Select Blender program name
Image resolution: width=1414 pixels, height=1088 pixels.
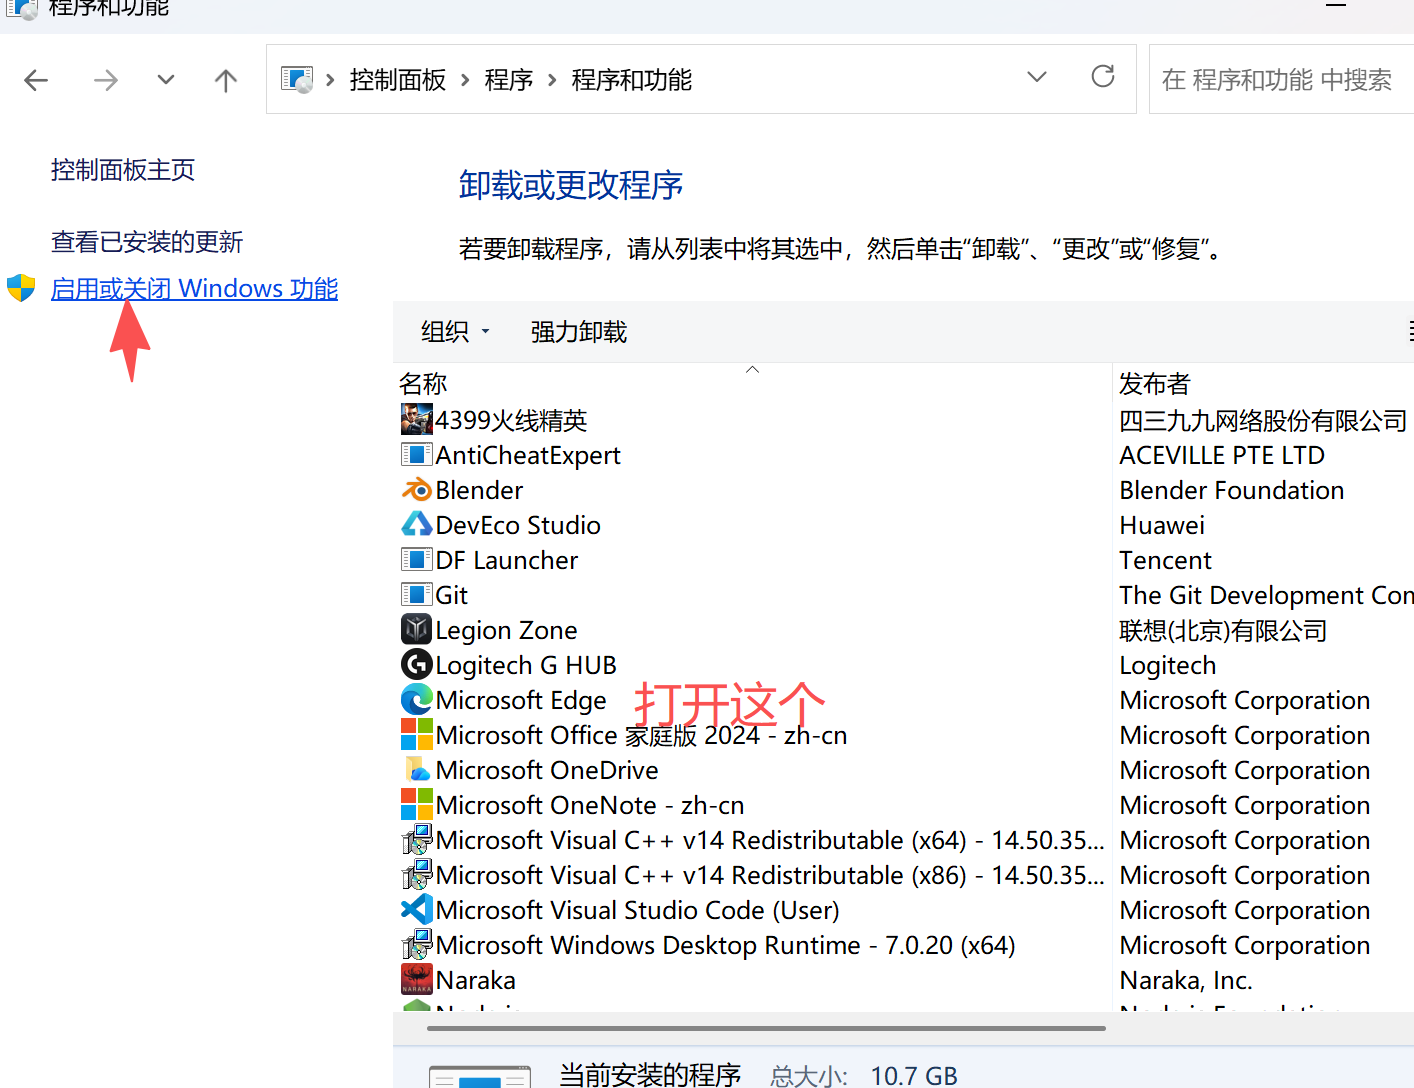479,490
